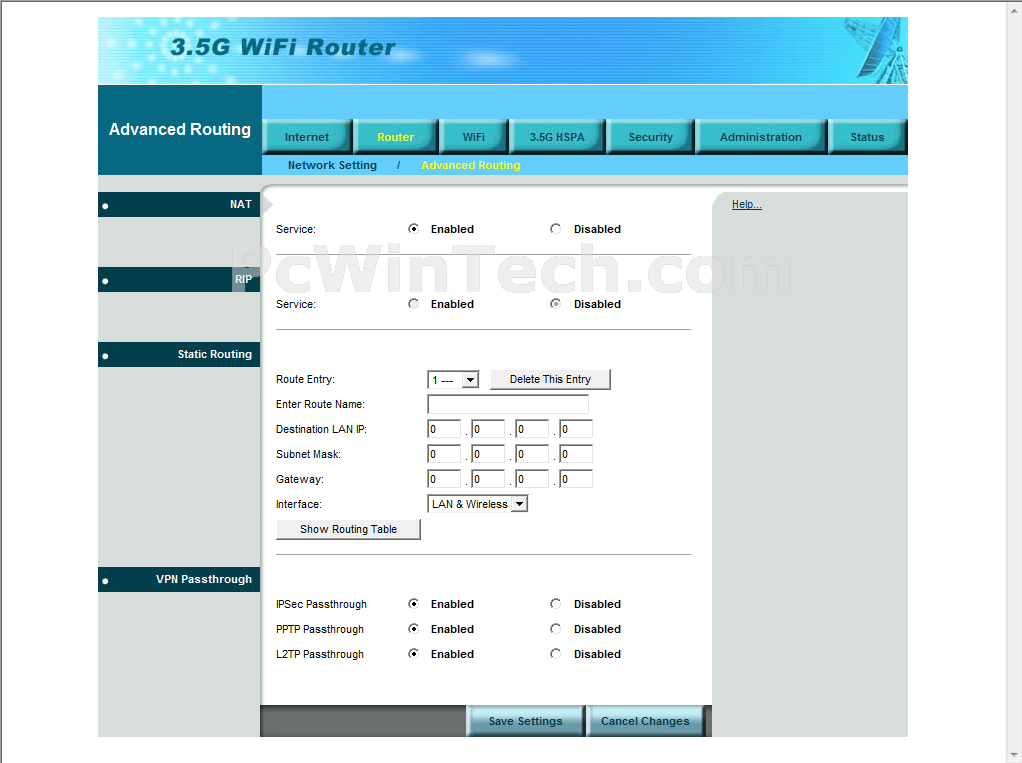Click the 3.5G WiFi Router banner title
This screenshot has width=1022, height=763.
click(283, 47)
